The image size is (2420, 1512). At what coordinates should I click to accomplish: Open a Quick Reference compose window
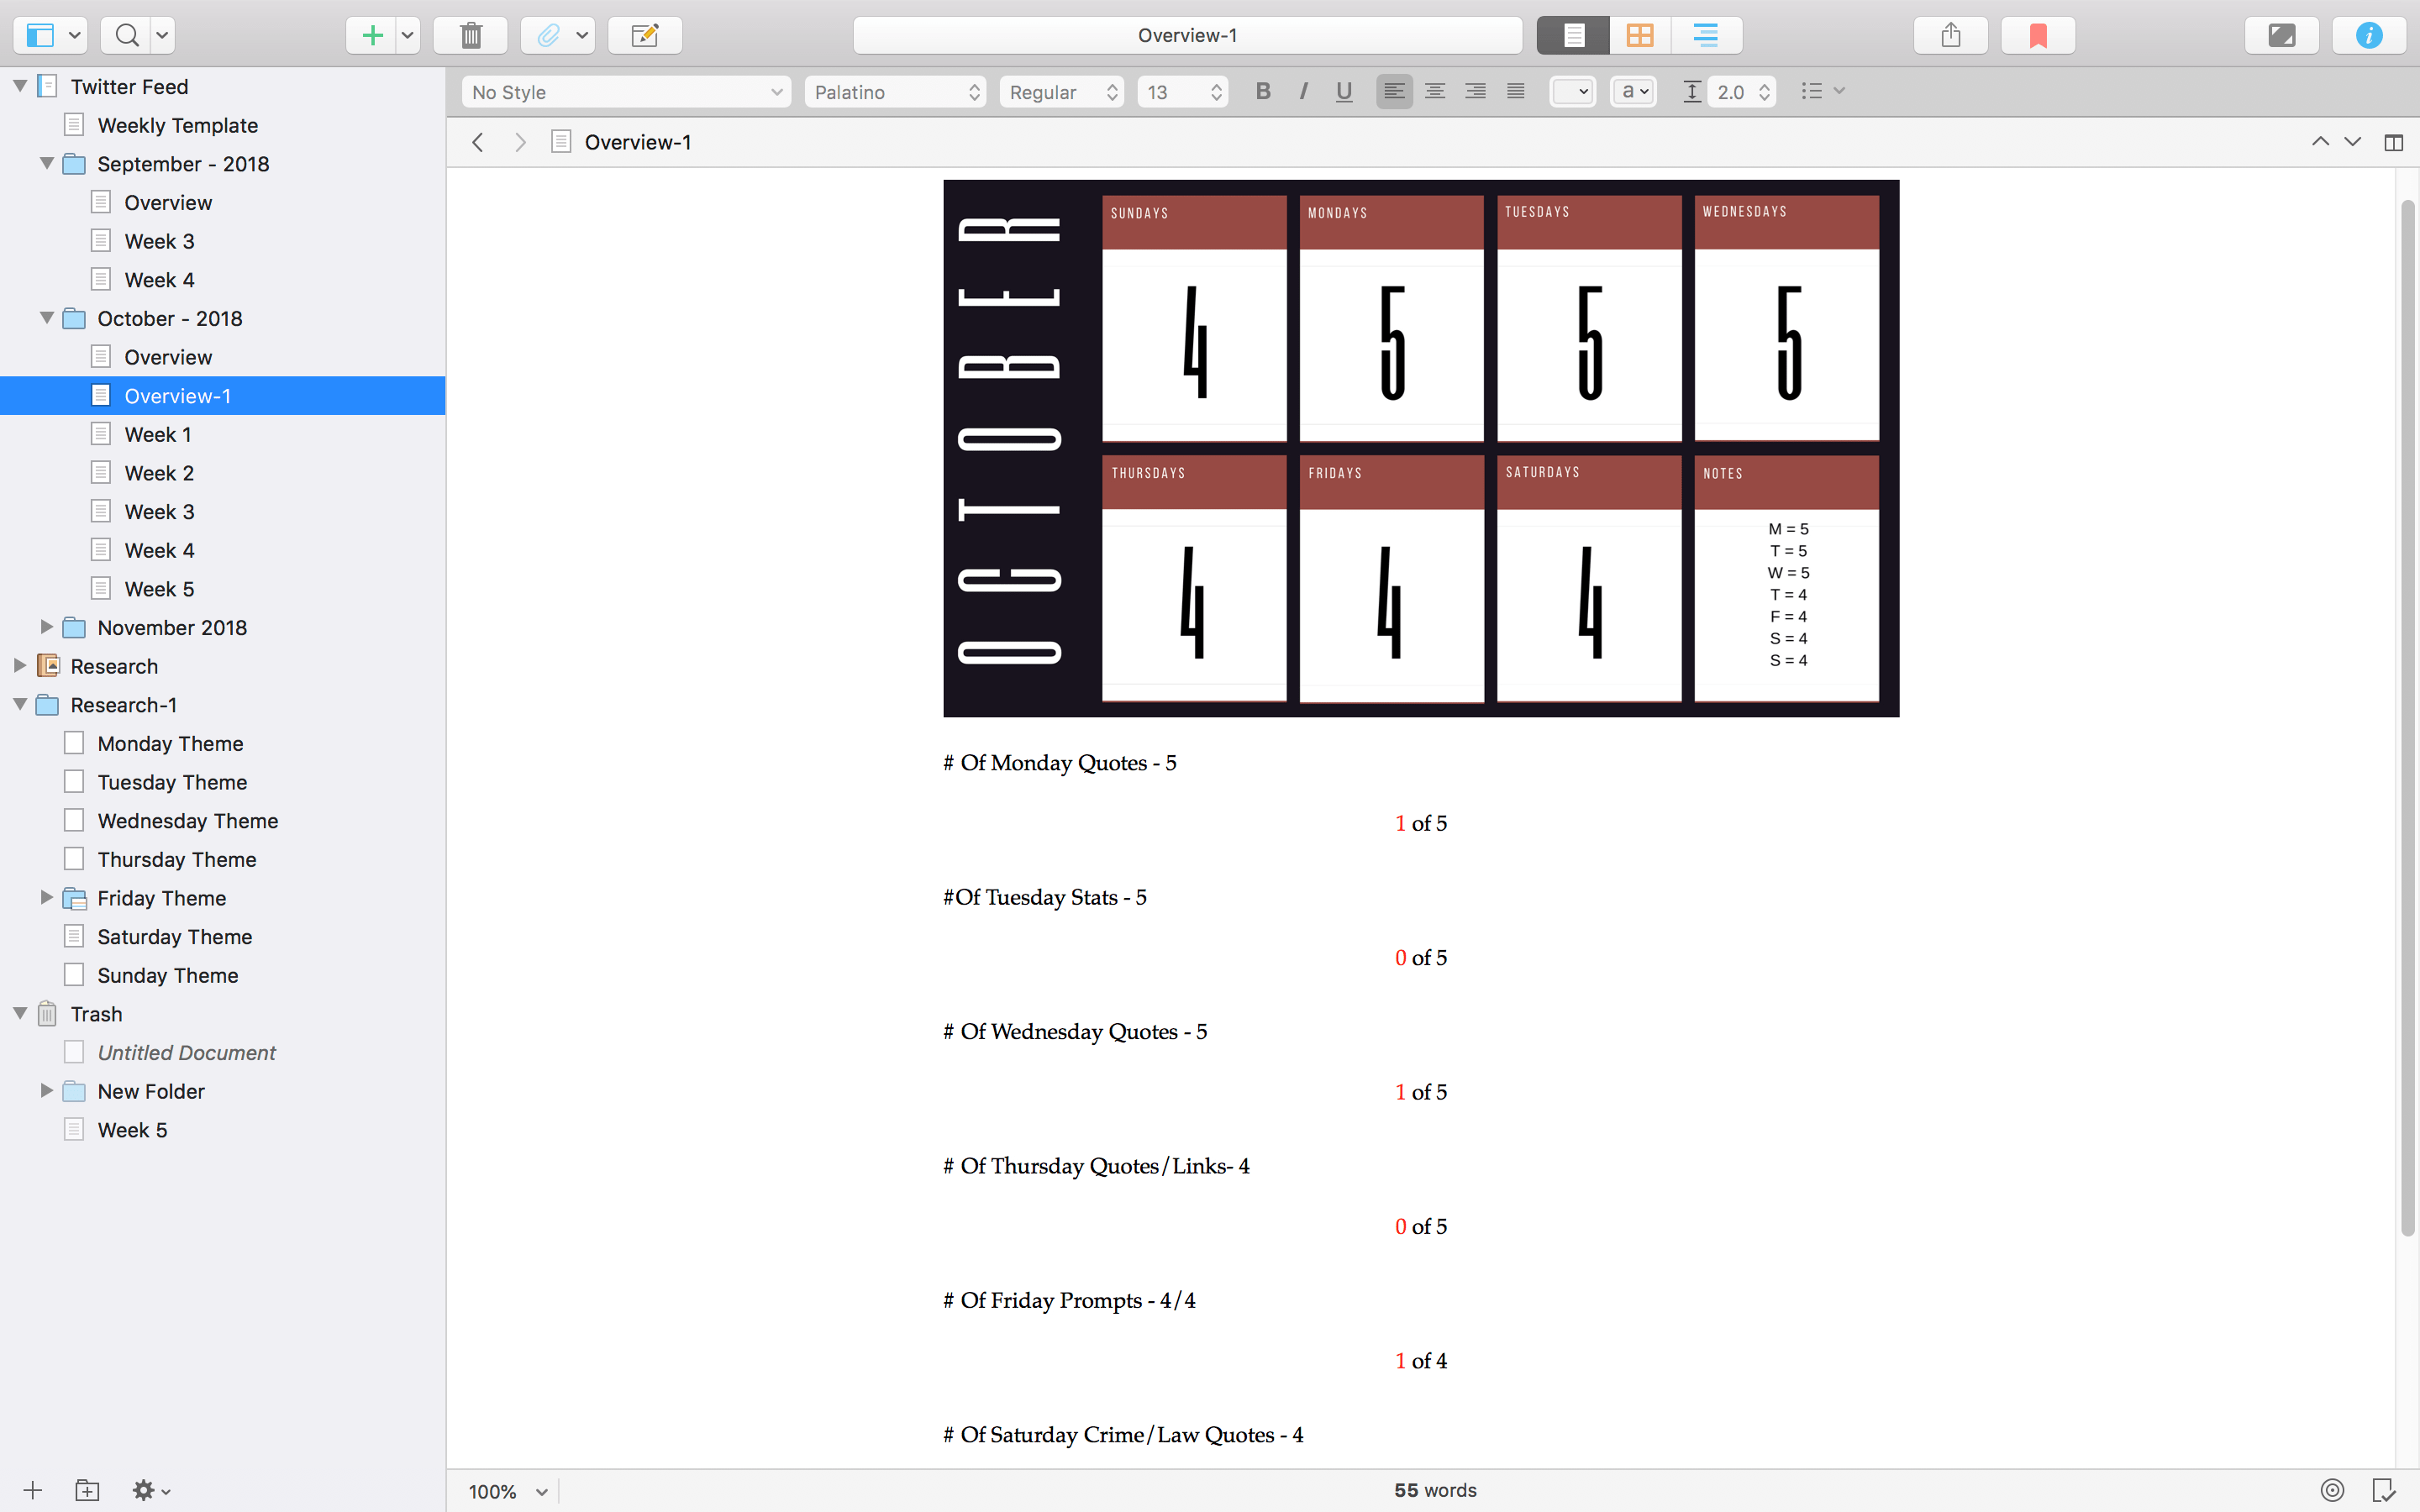[x=644, y=34]
